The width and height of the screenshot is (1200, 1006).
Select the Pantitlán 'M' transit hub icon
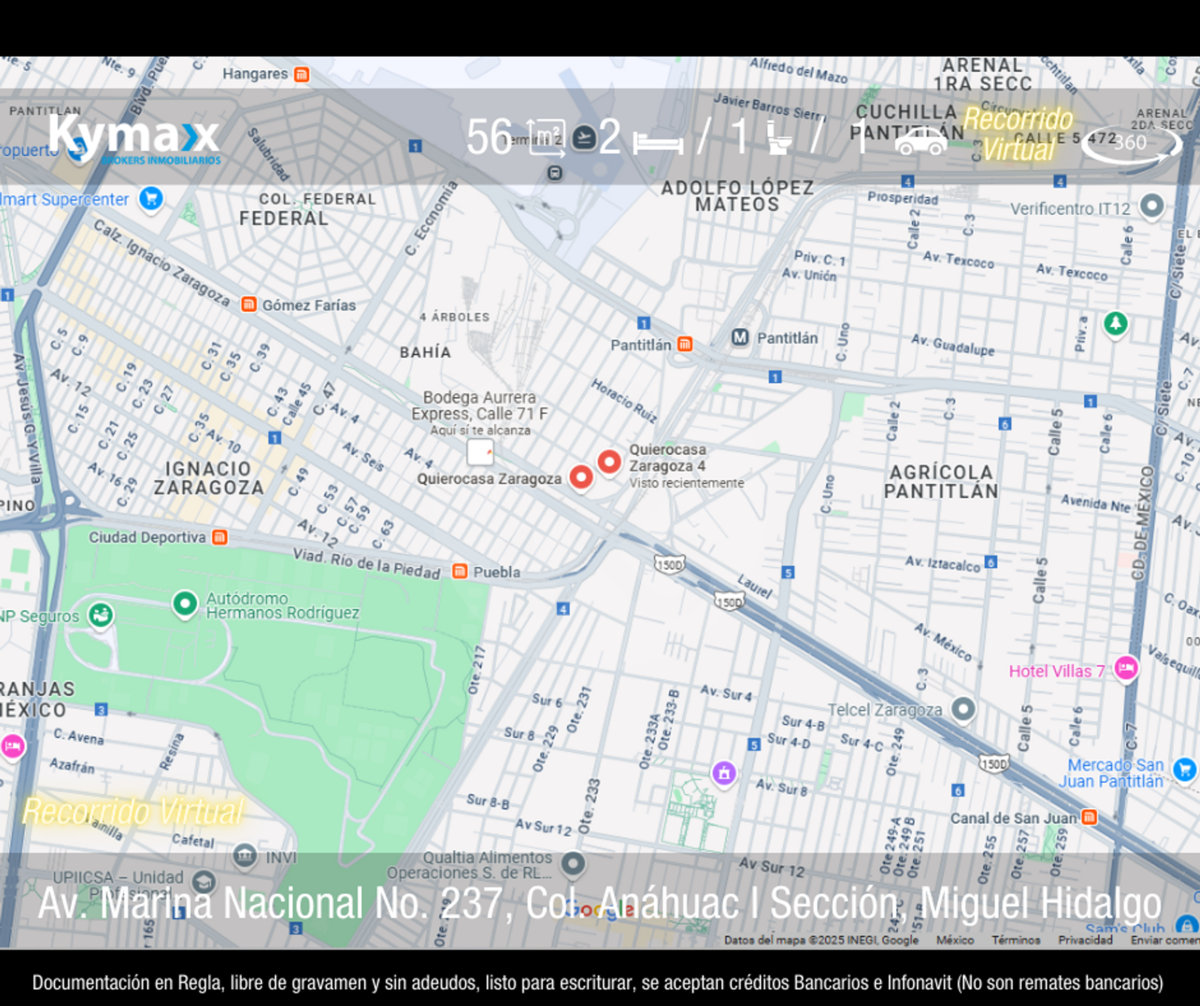[x=740, y=338]
